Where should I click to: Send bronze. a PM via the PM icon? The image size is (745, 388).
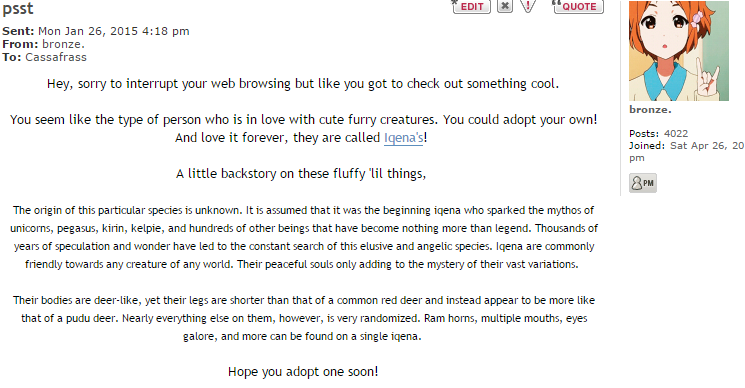point(643,183)
